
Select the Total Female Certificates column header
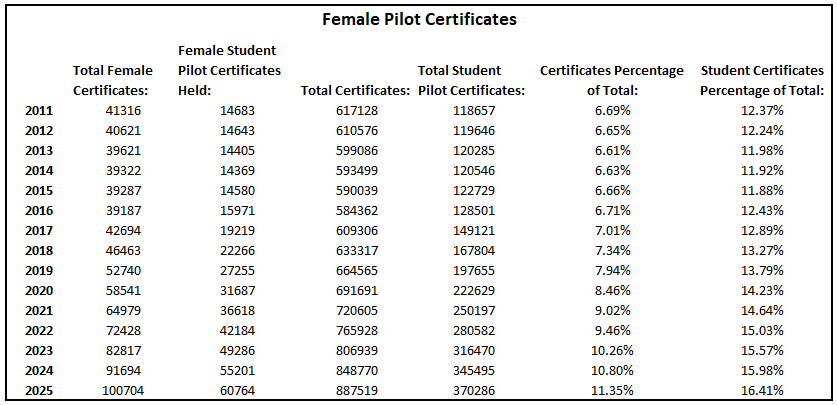click(113, 80)
